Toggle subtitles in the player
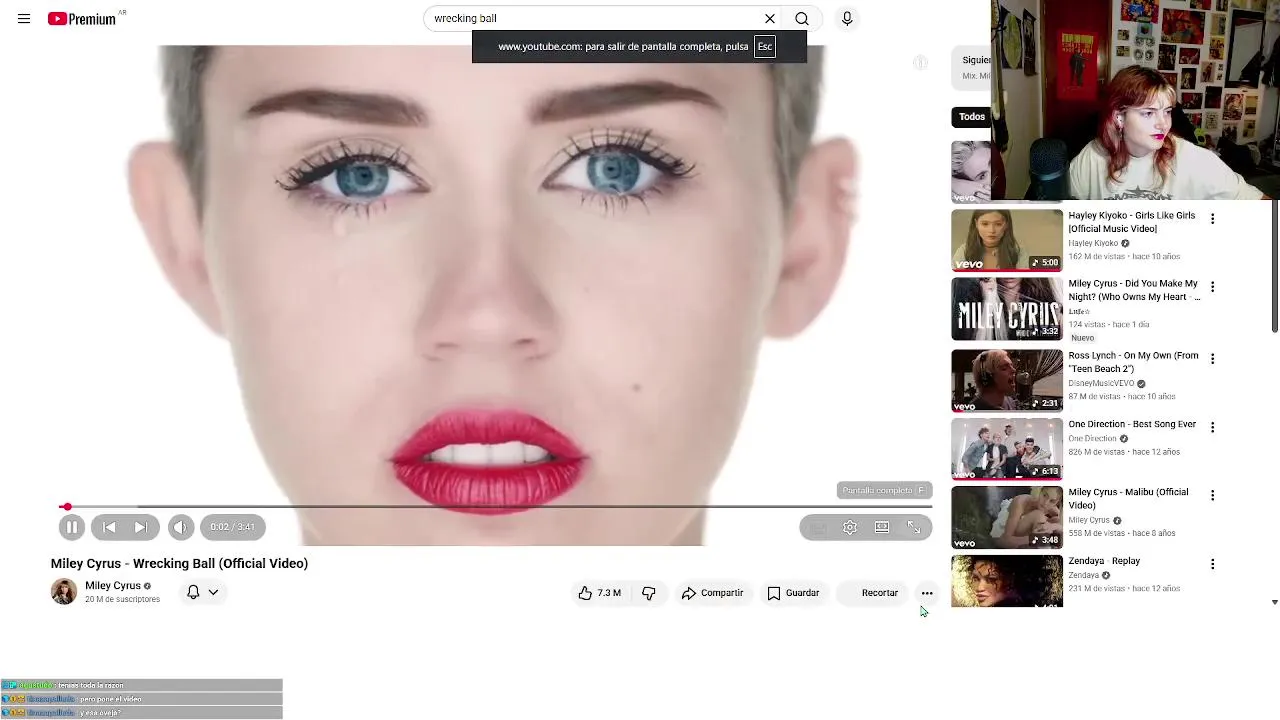 click(818, 527)
